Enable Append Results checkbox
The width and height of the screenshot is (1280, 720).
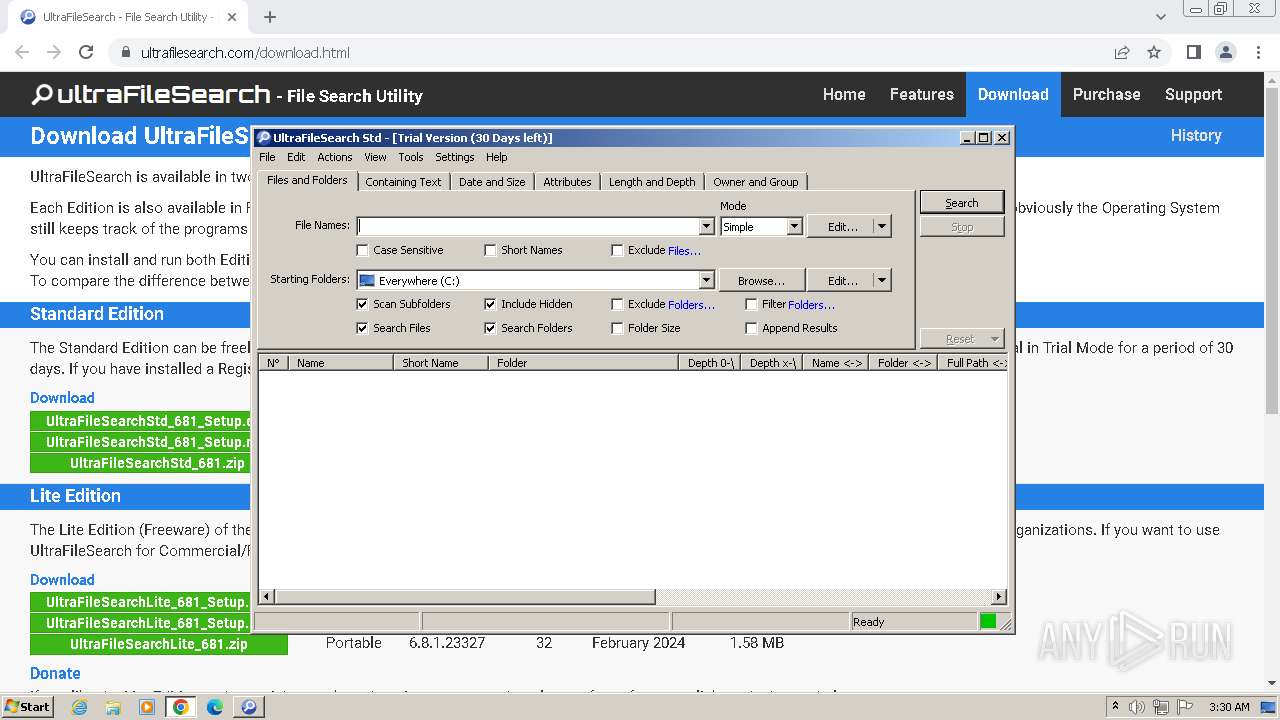pos(751,328)
